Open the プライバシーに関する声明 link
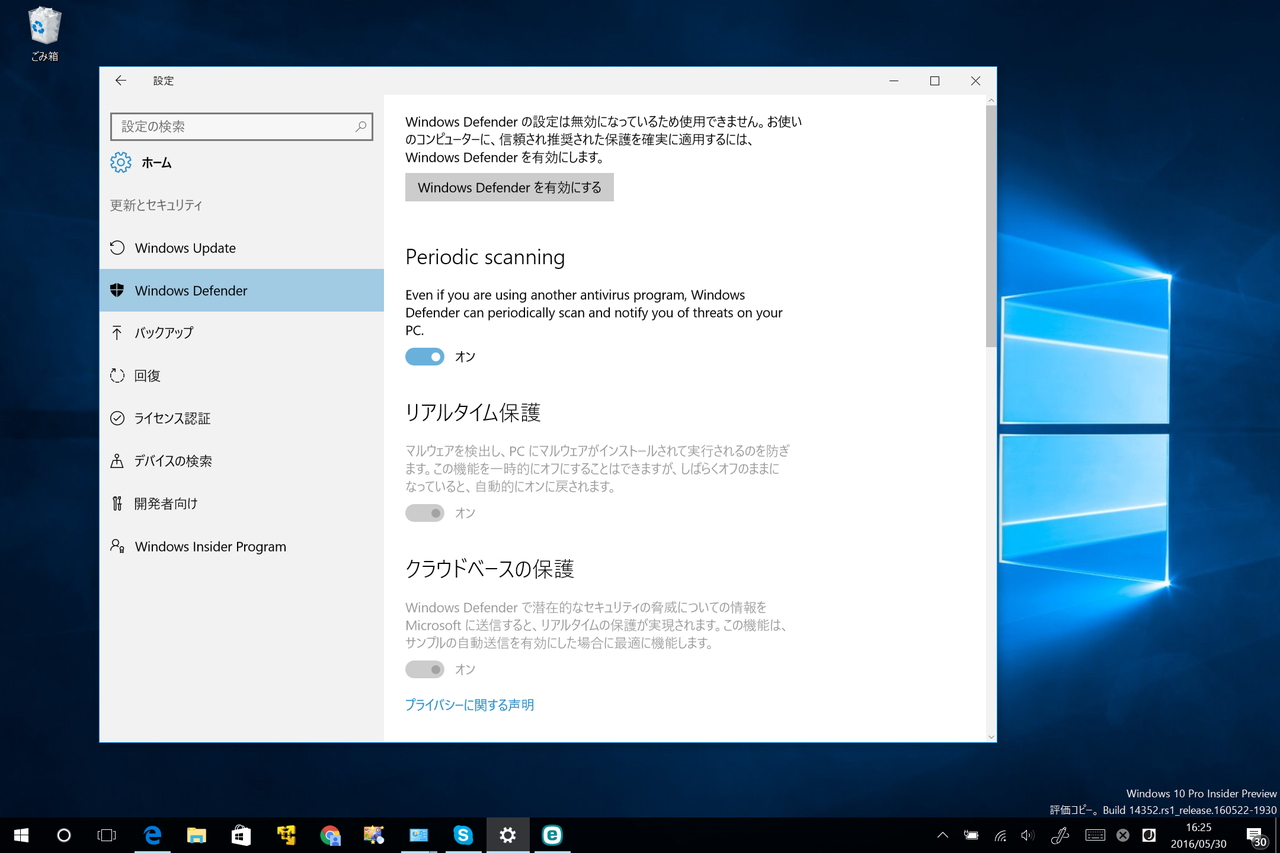This screenshot has width=1280, height=853. pyautogui.click(x=469, y=705)
